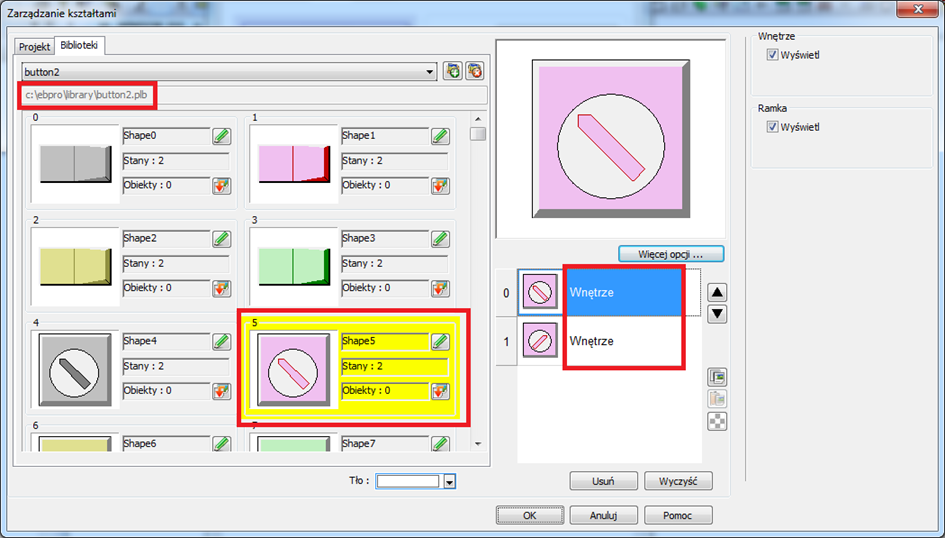Viewport: 945px width, 538px height.
Task: Click the Tło white color swatch
Action: (409, 481)
